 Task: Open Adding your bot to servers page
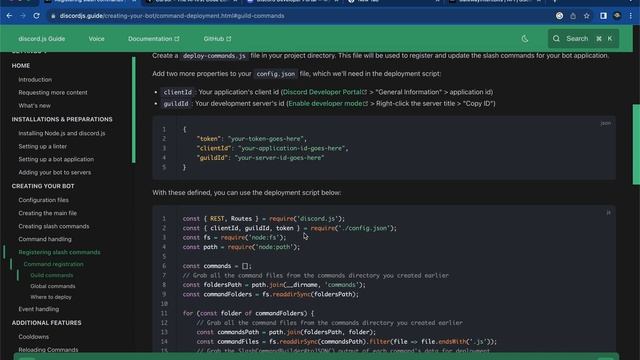click(55, 173)
